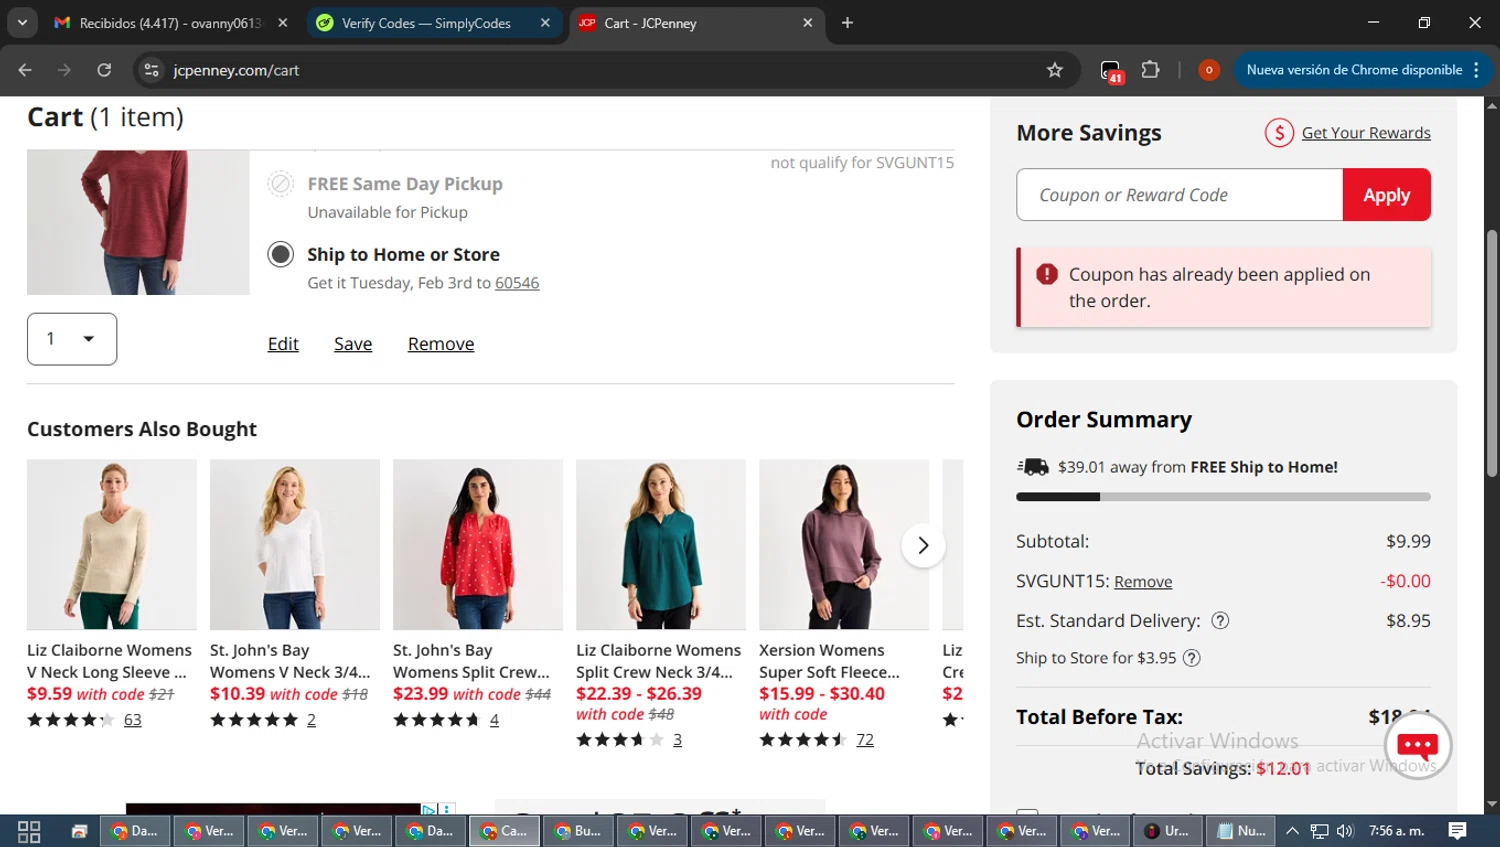Close the Recibidos Gmail tab

click(283, 23)
